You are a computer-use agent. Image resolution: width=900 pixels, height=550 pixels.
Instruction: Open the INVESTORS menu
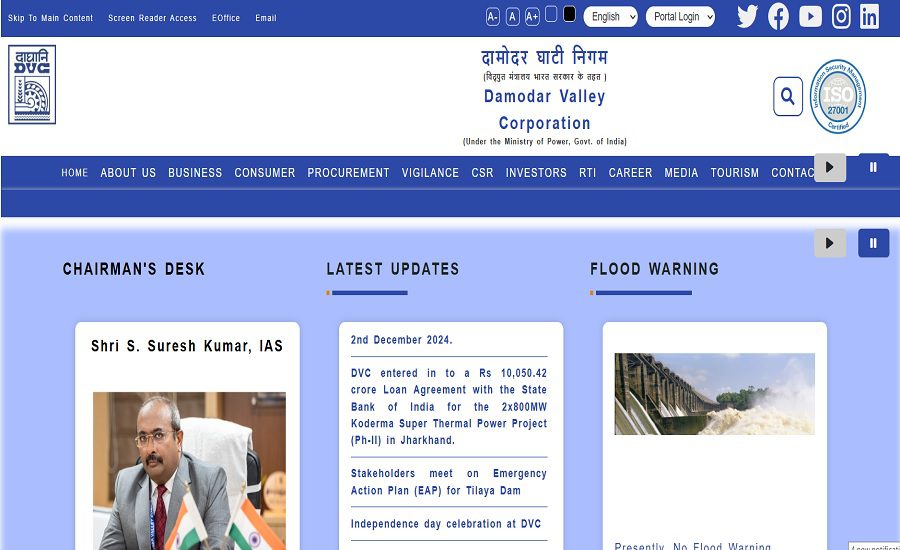click(x=536, y=173)
